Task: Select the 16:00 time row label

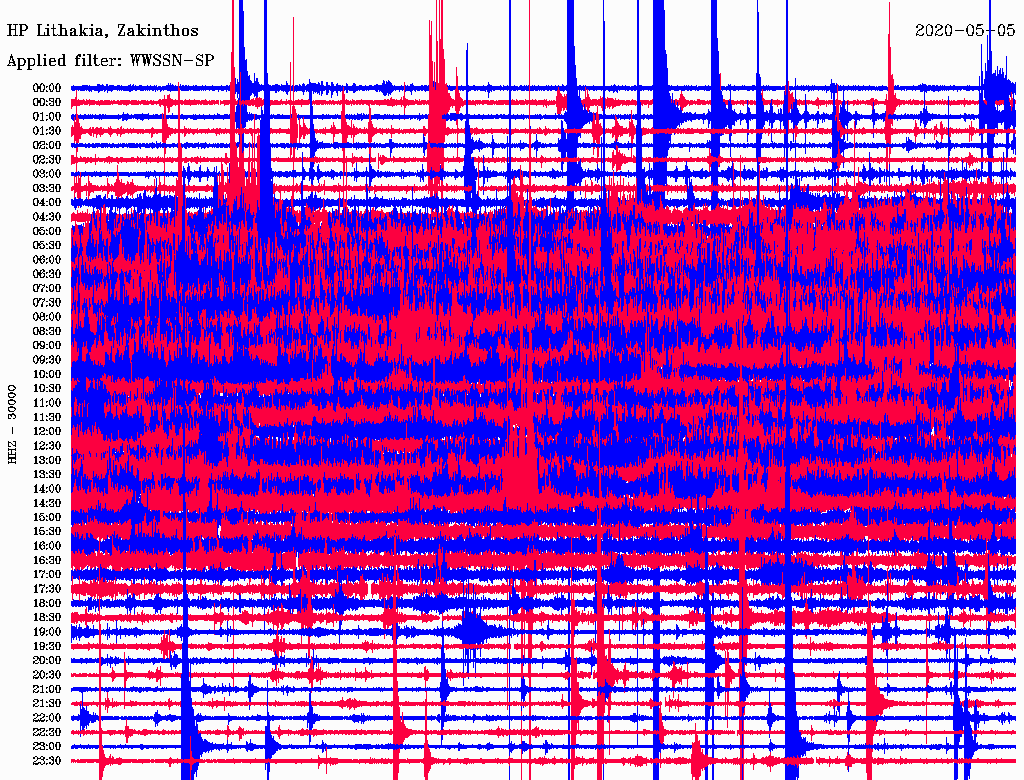Action: click(x=47, y=546)
